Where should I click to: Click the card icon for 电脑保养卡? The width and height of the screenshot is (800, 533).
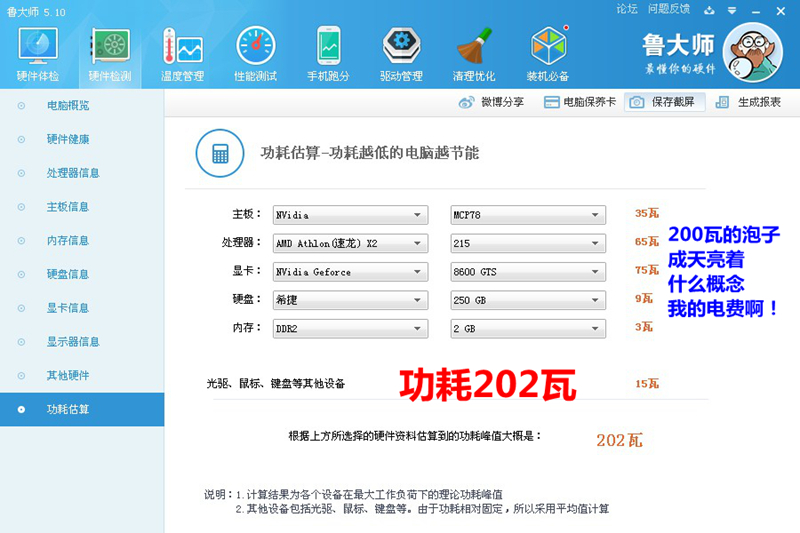[552, 103]
